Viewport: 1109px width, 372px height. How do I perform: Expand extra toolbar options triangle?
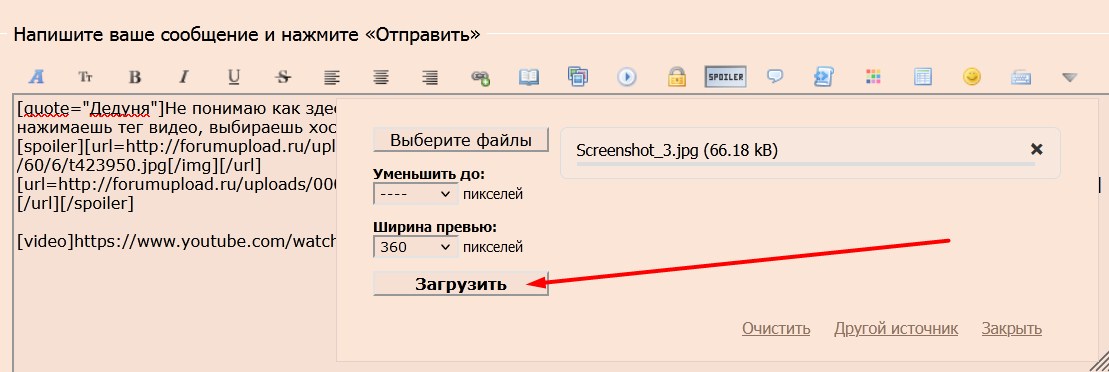click(1070, 77)
